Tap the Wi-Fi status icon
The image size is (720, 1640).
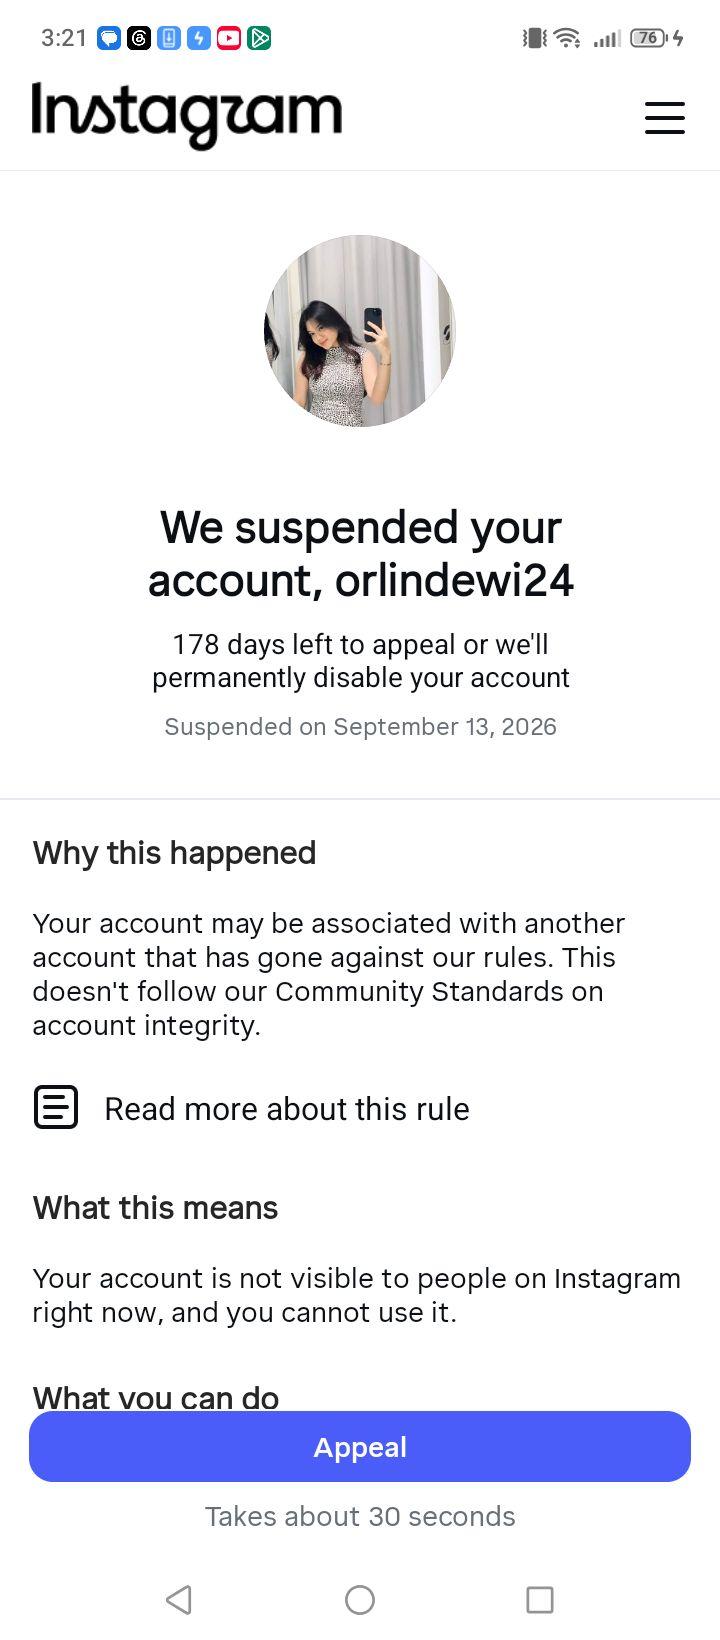(x=567, y=38)
